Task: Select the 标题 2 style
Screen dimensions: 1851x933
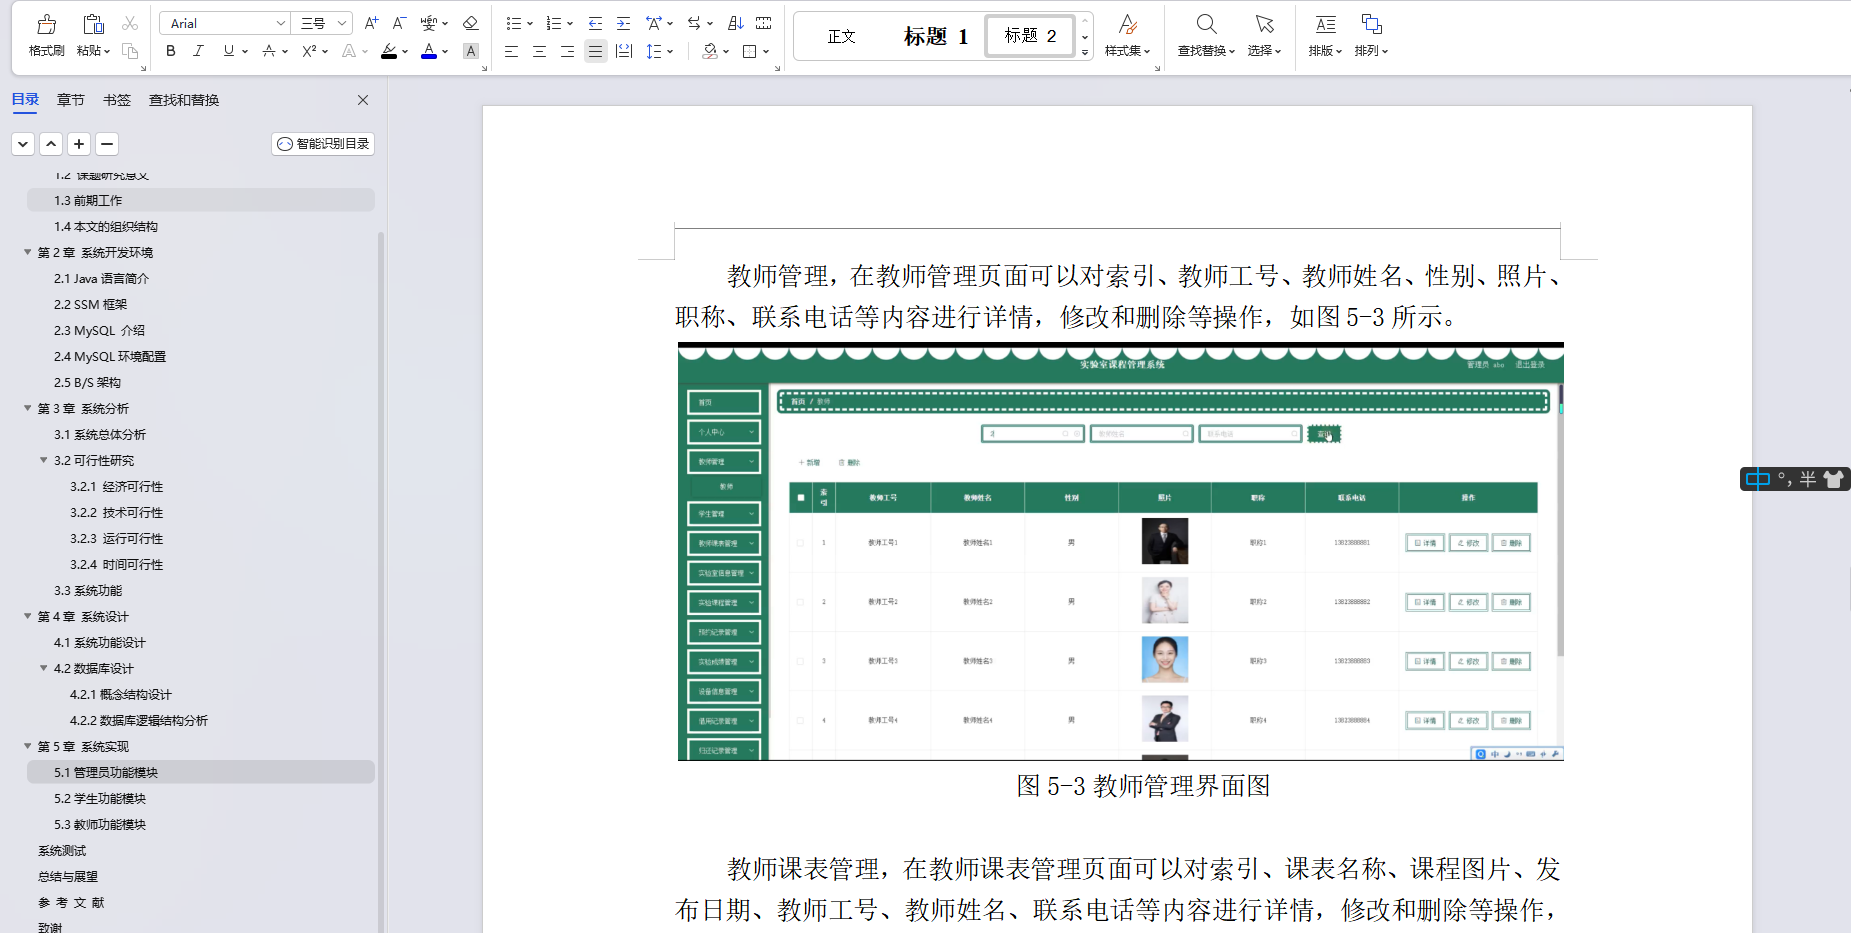Action: [1030, 36]
